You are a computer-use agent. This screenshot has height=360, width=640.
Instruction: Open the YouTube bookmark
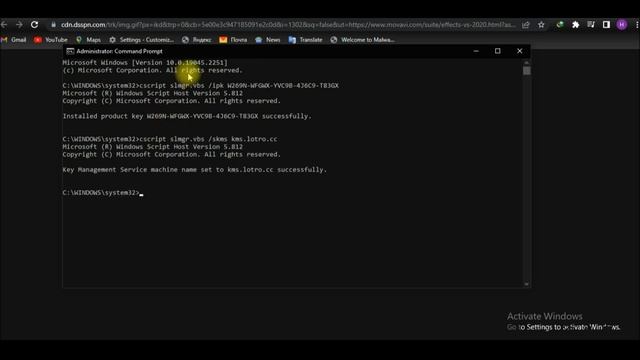[x=51, y=40]
